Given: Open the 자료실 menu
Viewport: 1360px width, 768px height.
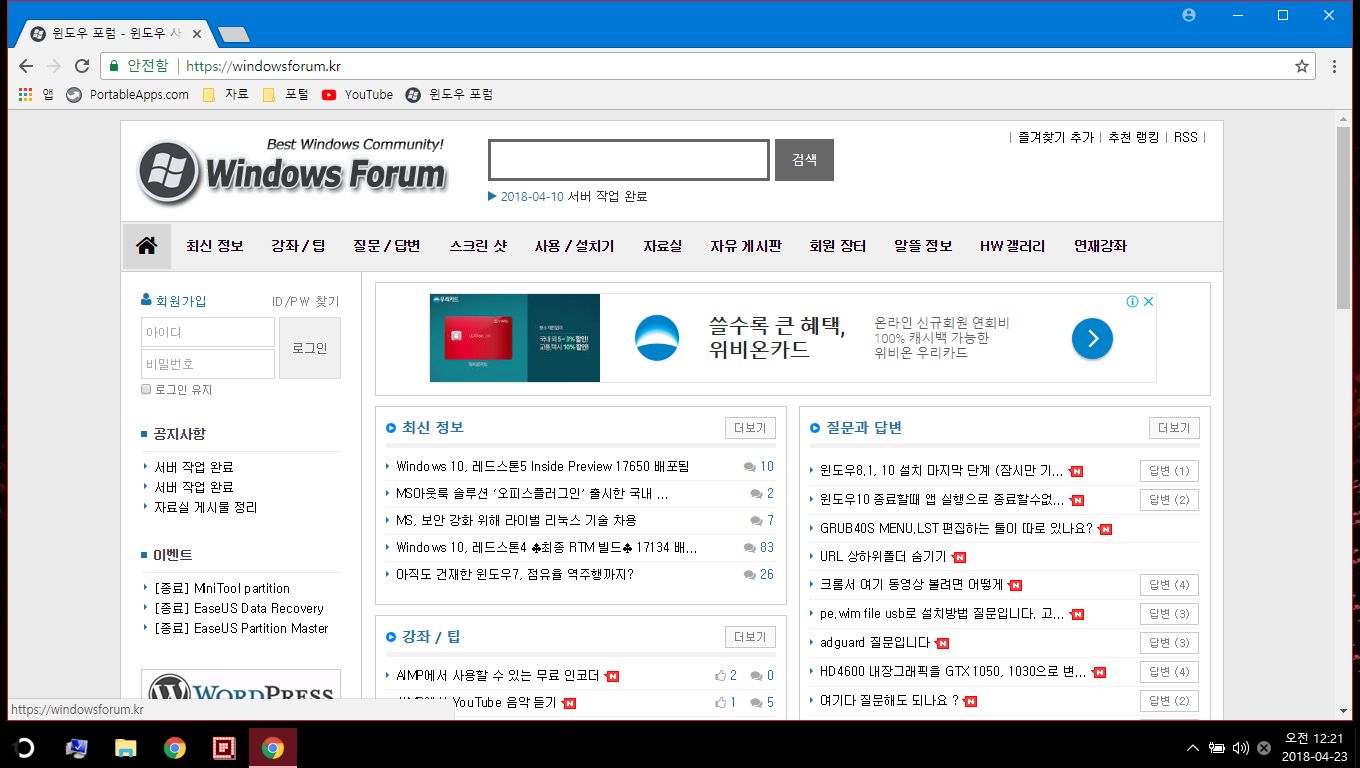Looking at the screenshot, I should coord(662,246).
